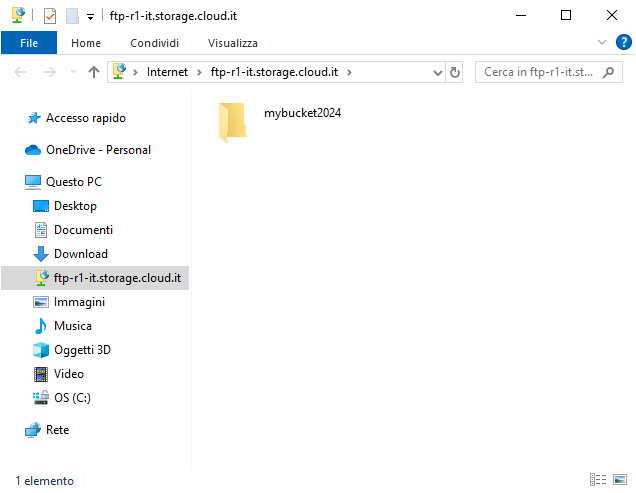Click the Documenti page icon
This screenshot has width=636, height=493.
[x=41, y=230]
